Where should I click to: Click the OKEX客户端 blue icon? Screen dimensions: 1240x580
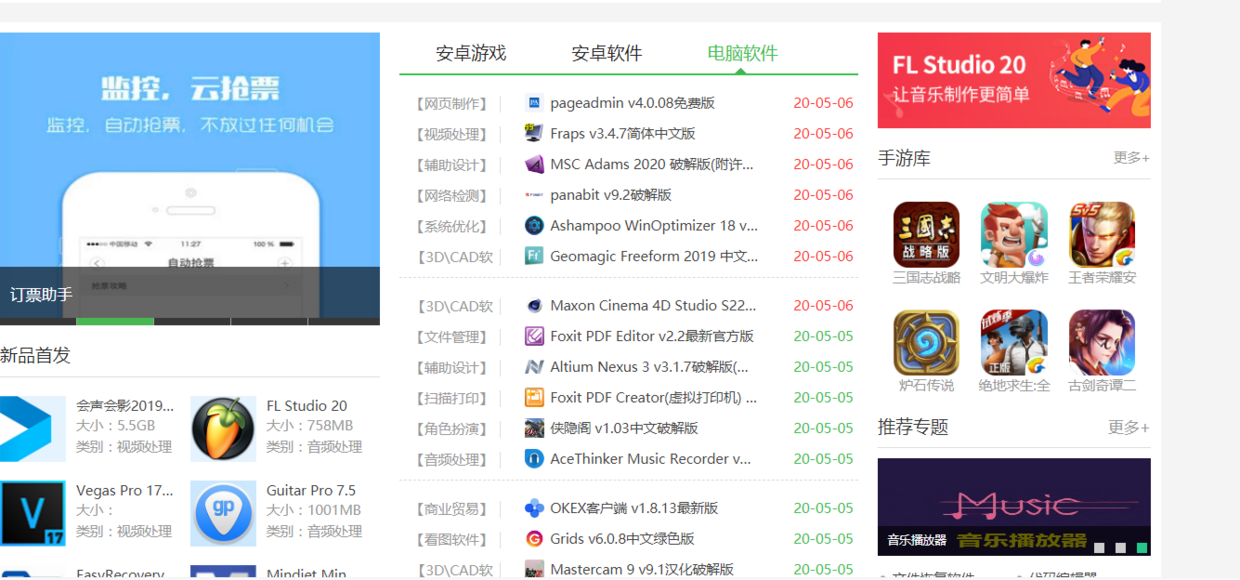pos(534,508)
